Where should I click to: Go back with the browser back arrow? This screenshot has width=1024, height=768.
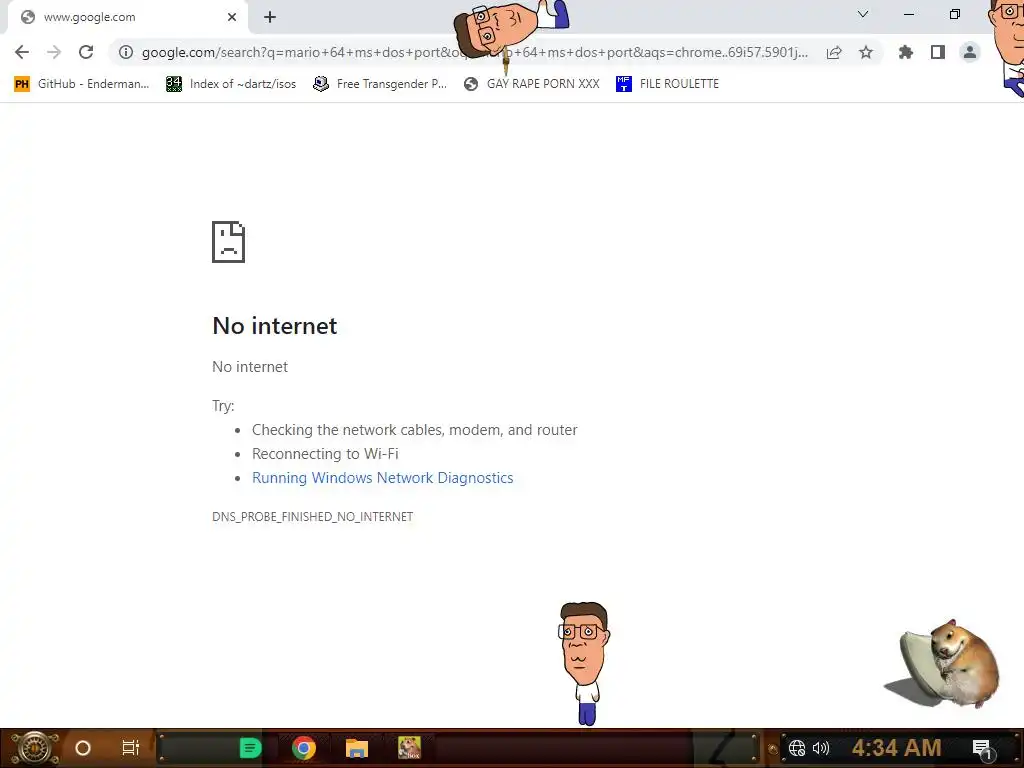pos(22,52)
